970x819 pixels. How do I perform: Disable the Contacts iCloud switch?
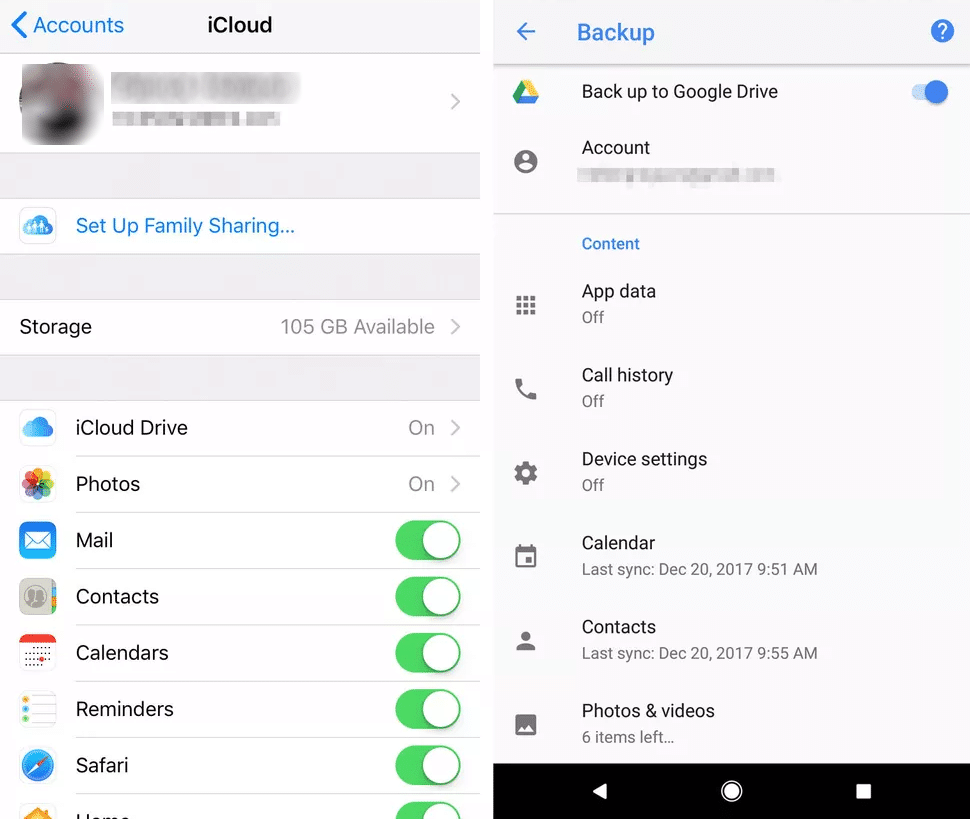[428, 597]
